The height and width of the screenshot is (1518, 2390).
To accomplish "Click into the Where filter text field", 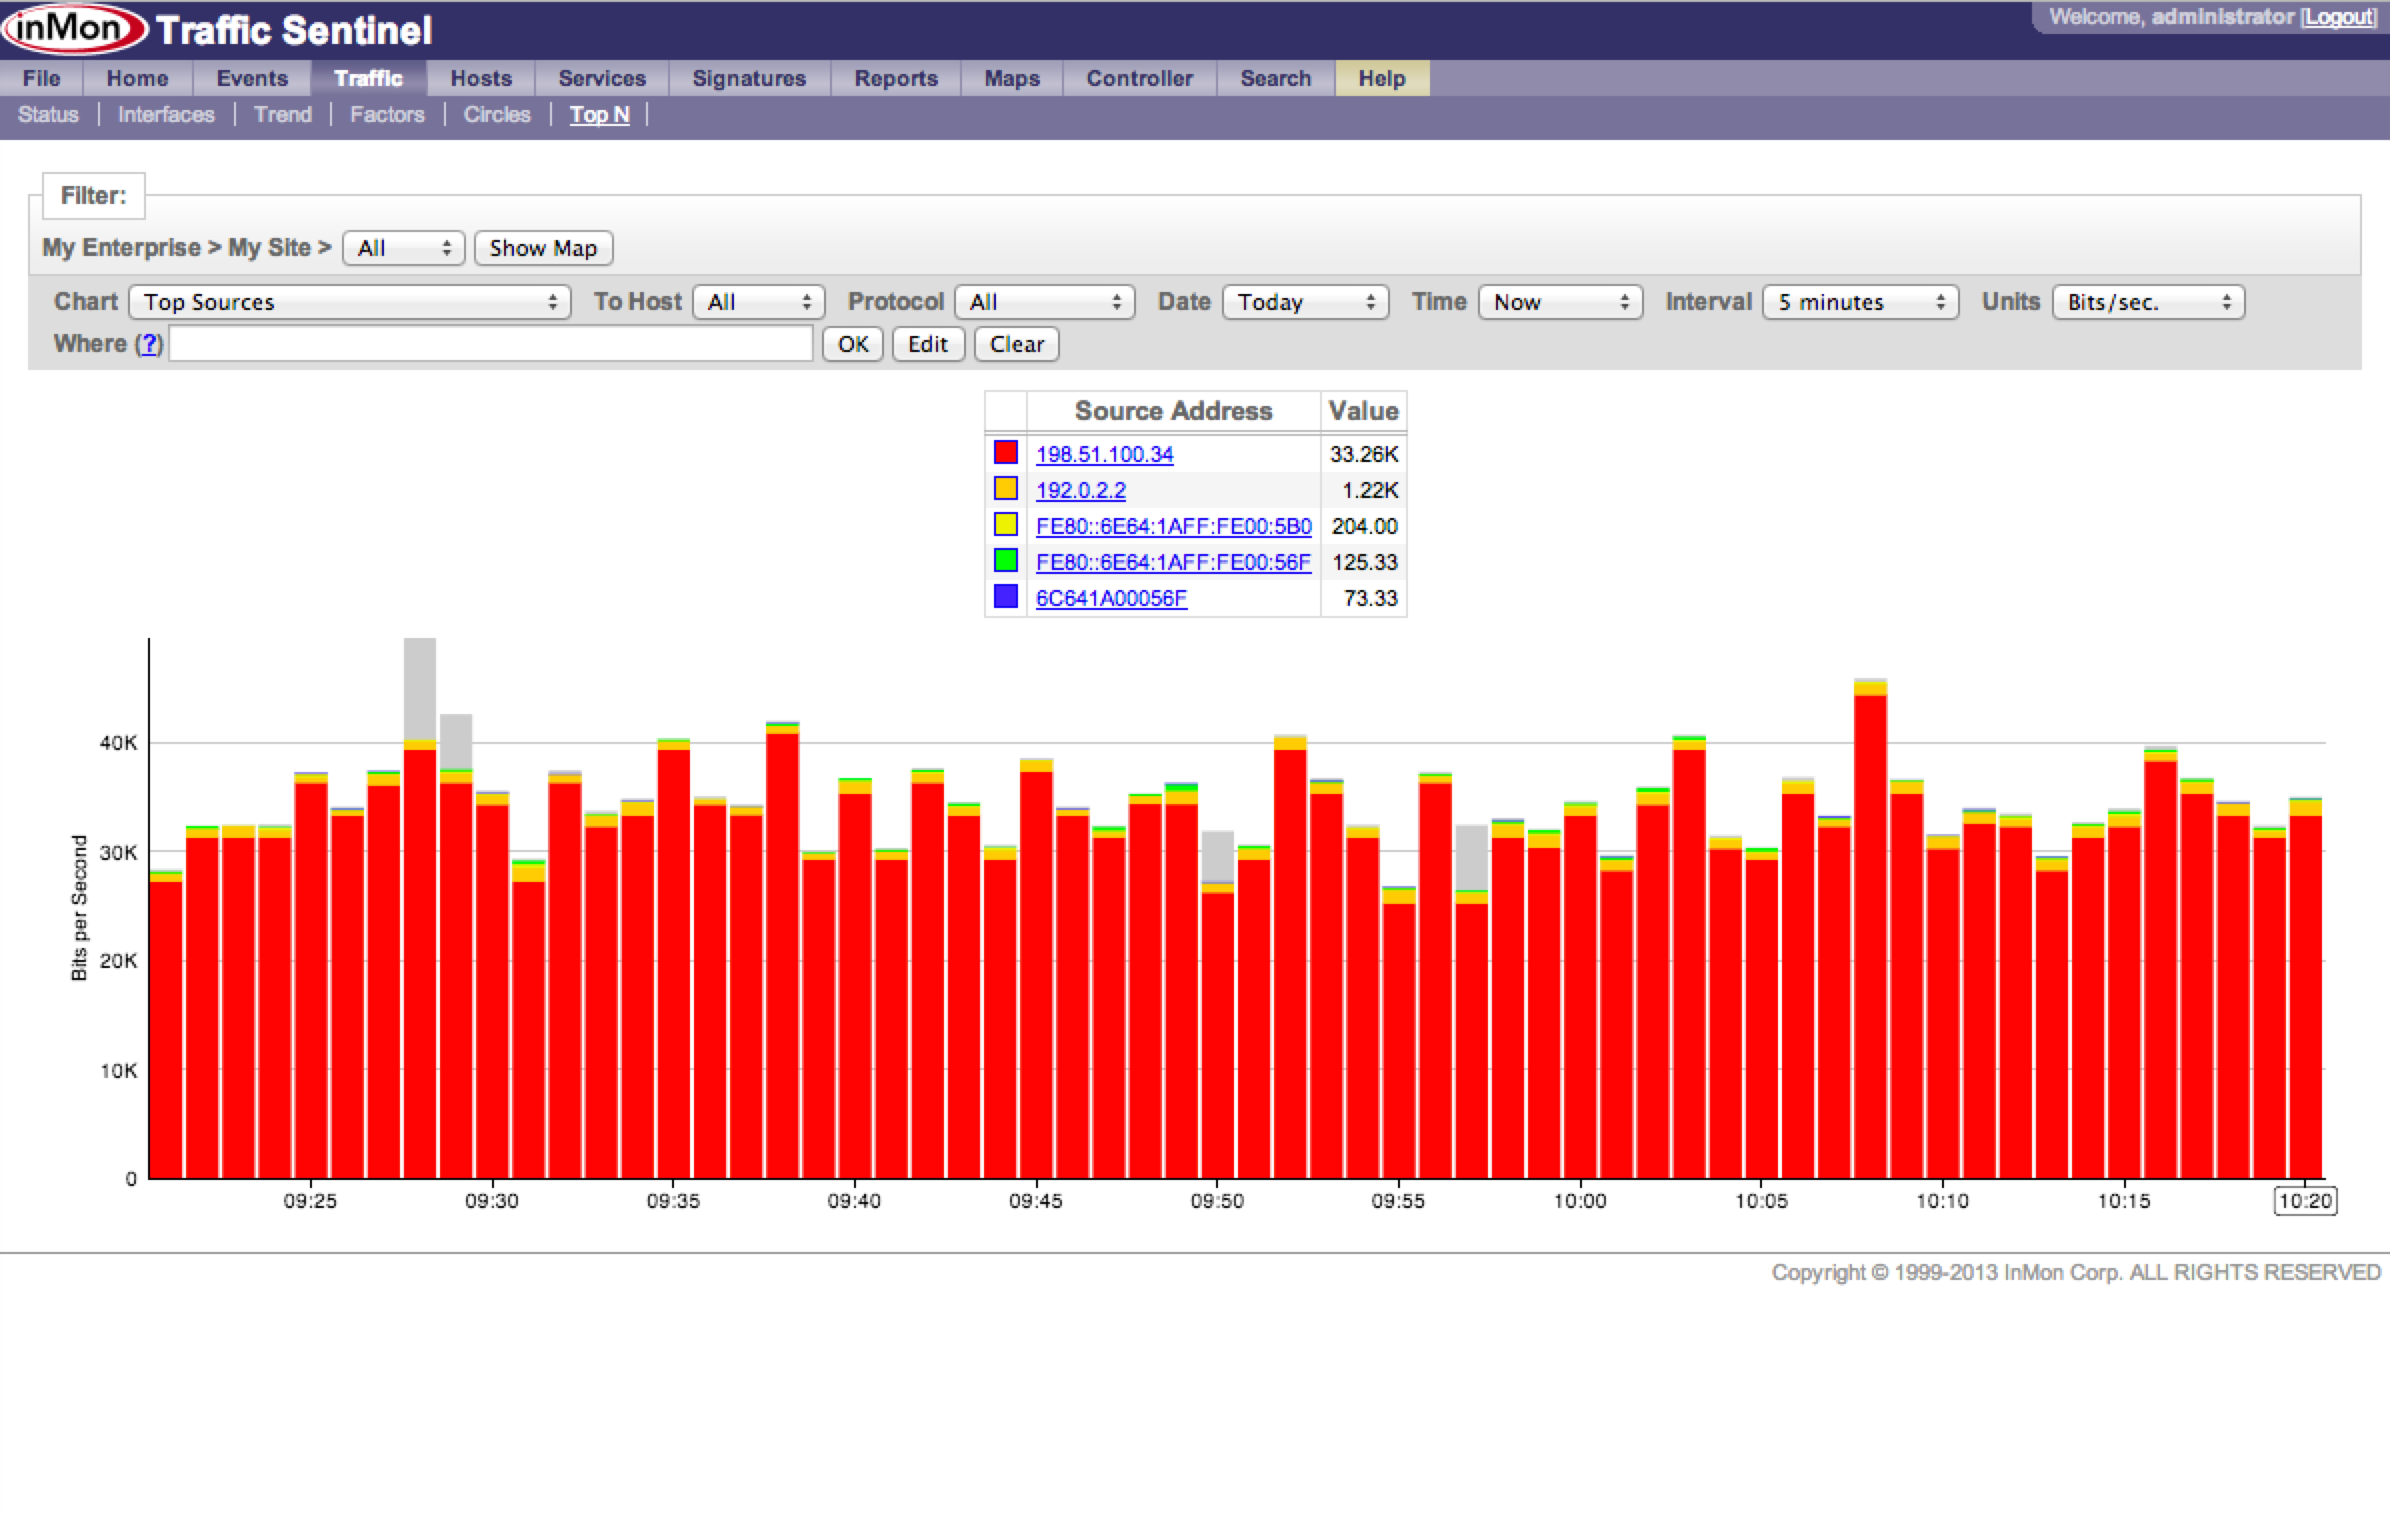I will (x=490, y=344).
